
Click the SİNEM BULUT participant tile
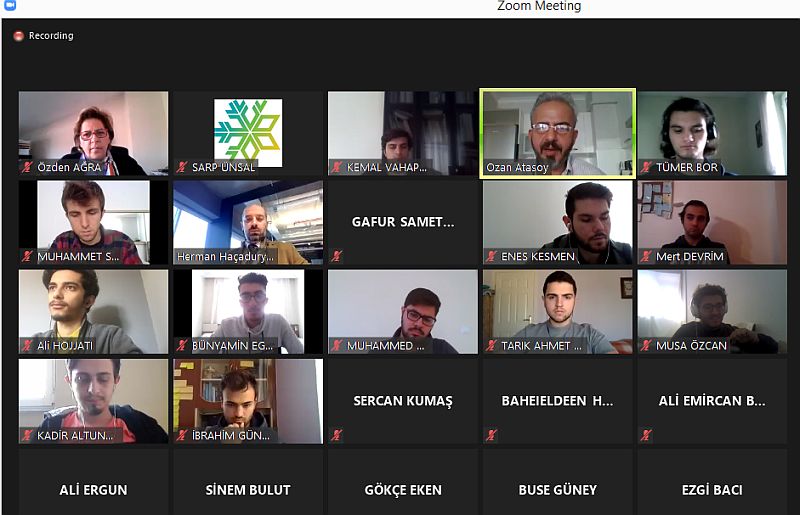tap(248, 482)
